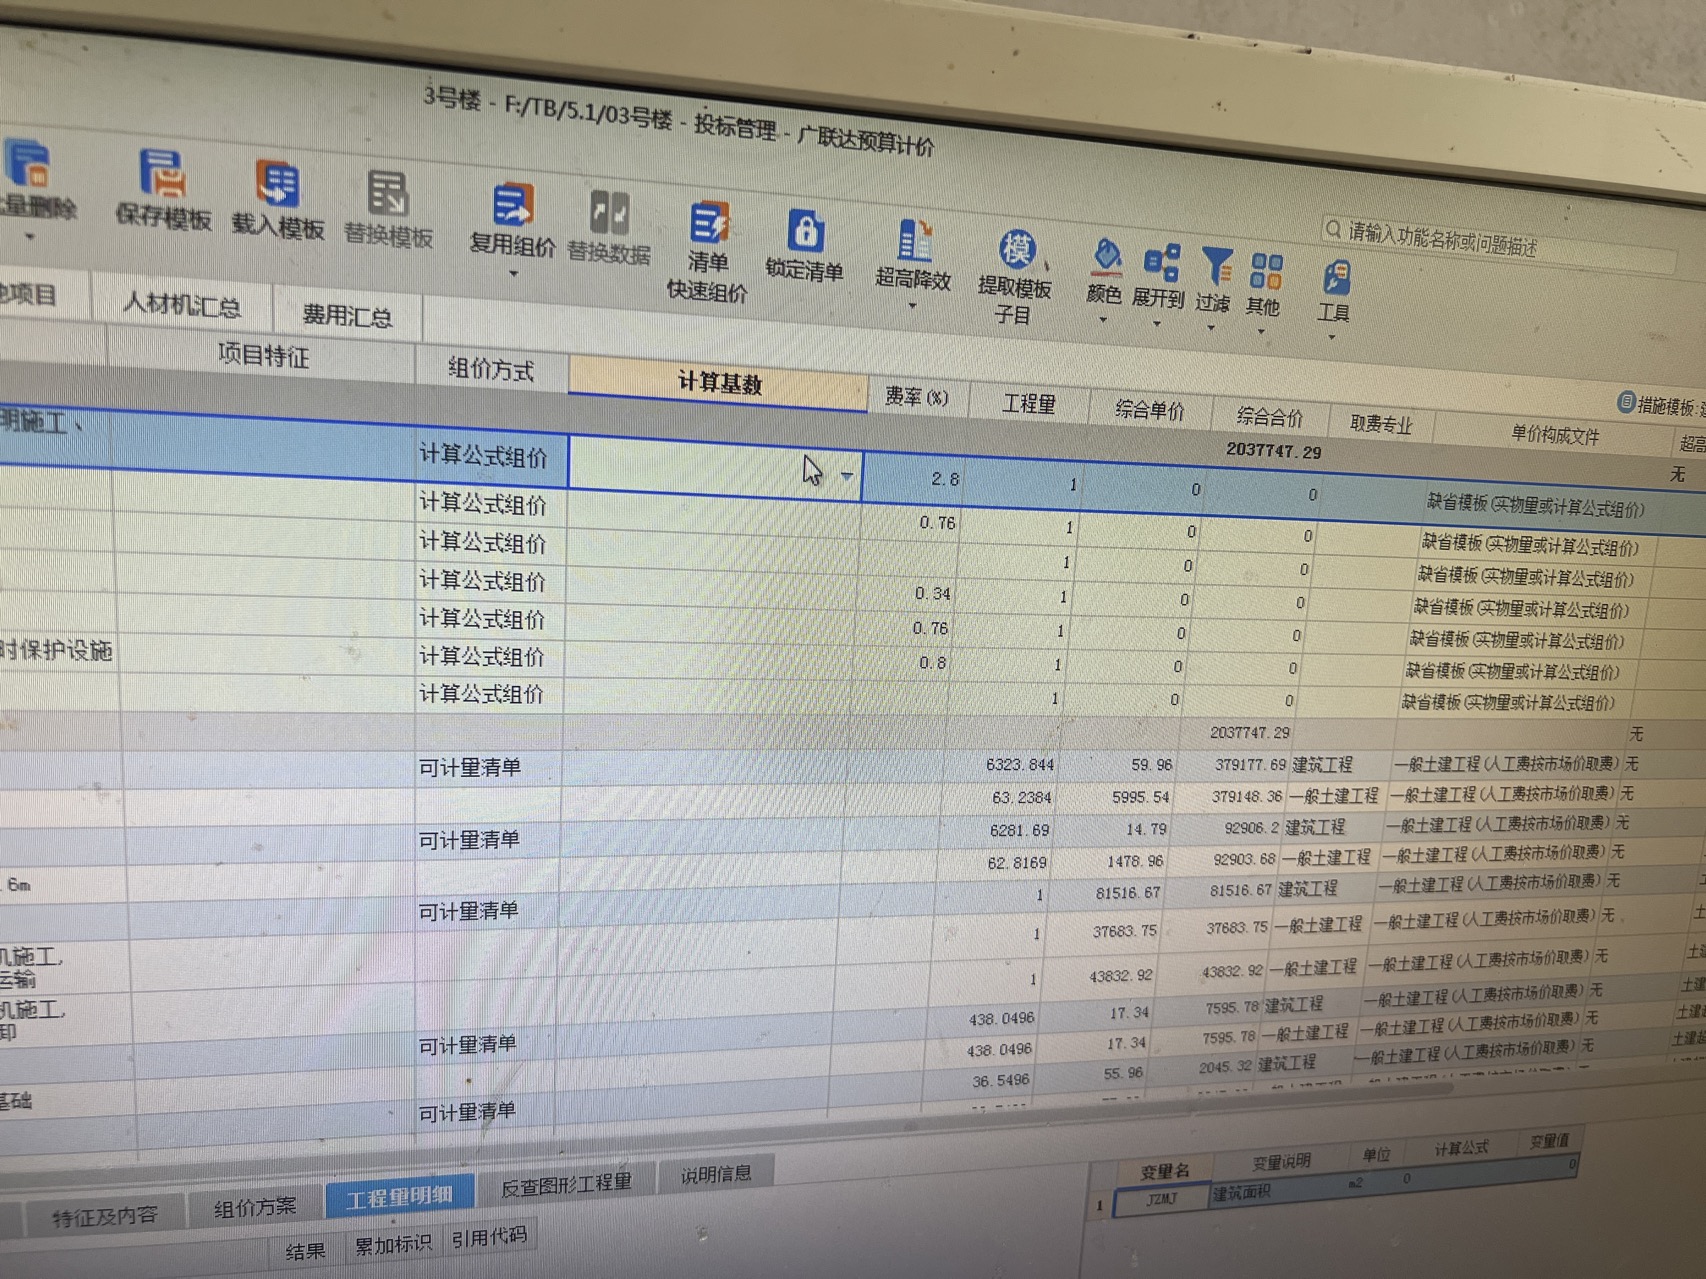Viewport: 1706px width, 1279px height.
Task: Click the 取费专业 column header
Action: 1381,424
